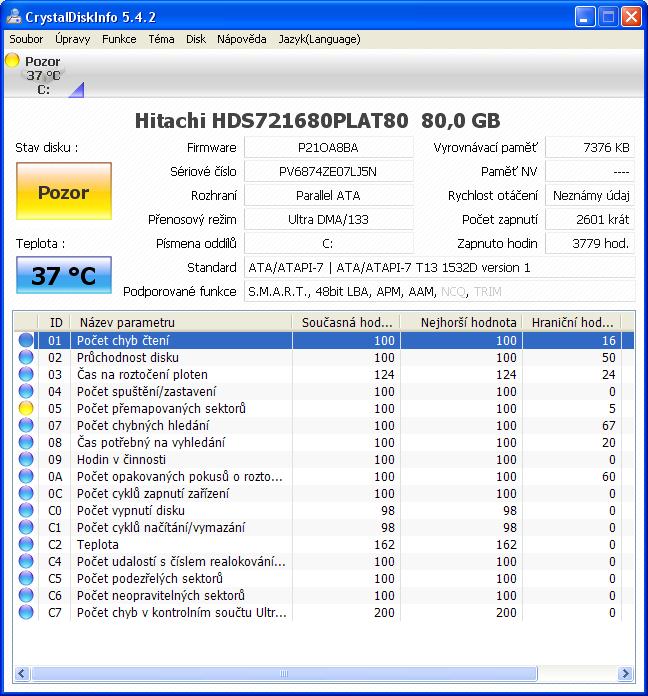Open the Soubor menu
648x696 pixels.
pyautogui.click(x=26, y=39)
